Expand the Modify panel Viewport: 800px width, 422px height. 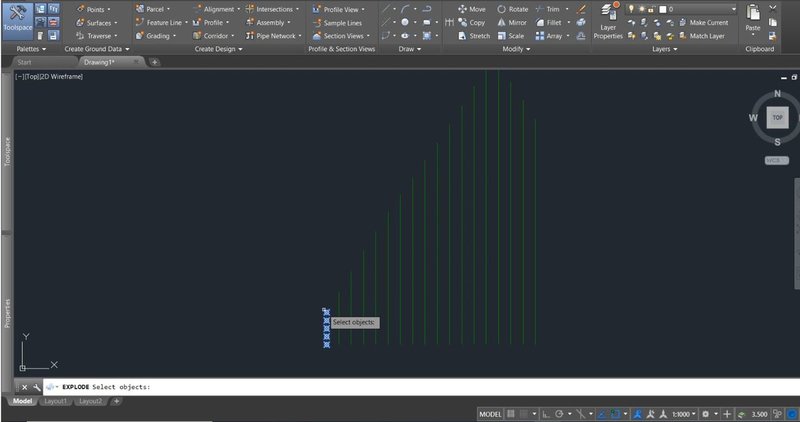pos(516,49)
